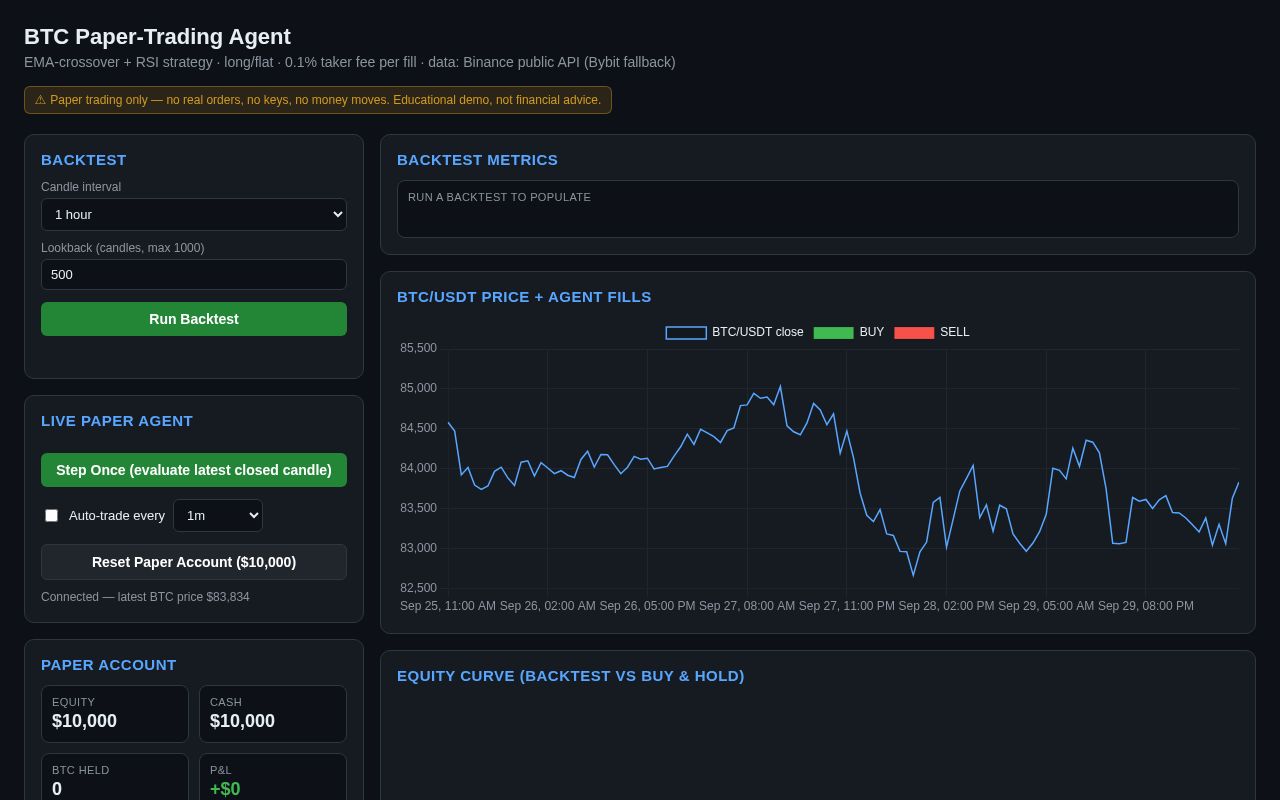
Task: Click the Backtest Metrics heading
Action: click(x=478, y=160)
